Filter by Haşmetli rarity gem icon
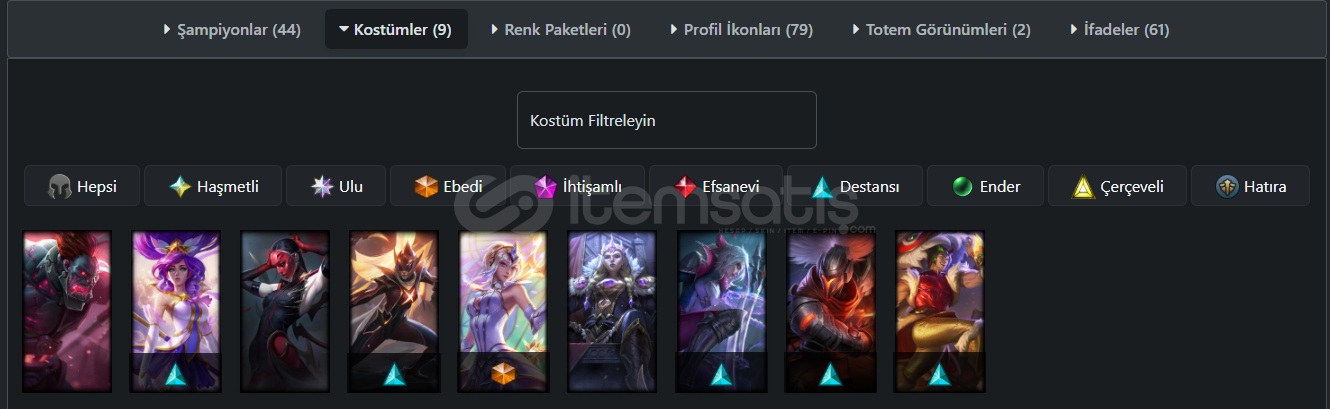The height and width of the screenshot is (409, 1330). 180,187
